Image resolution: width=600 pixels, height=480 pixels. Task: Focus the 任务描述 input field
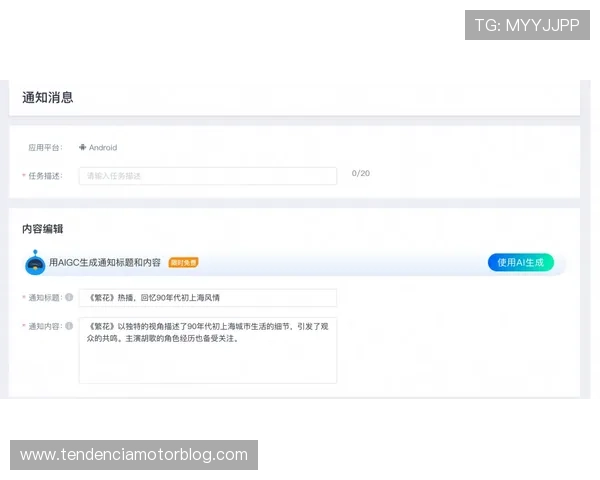point(208,176)
